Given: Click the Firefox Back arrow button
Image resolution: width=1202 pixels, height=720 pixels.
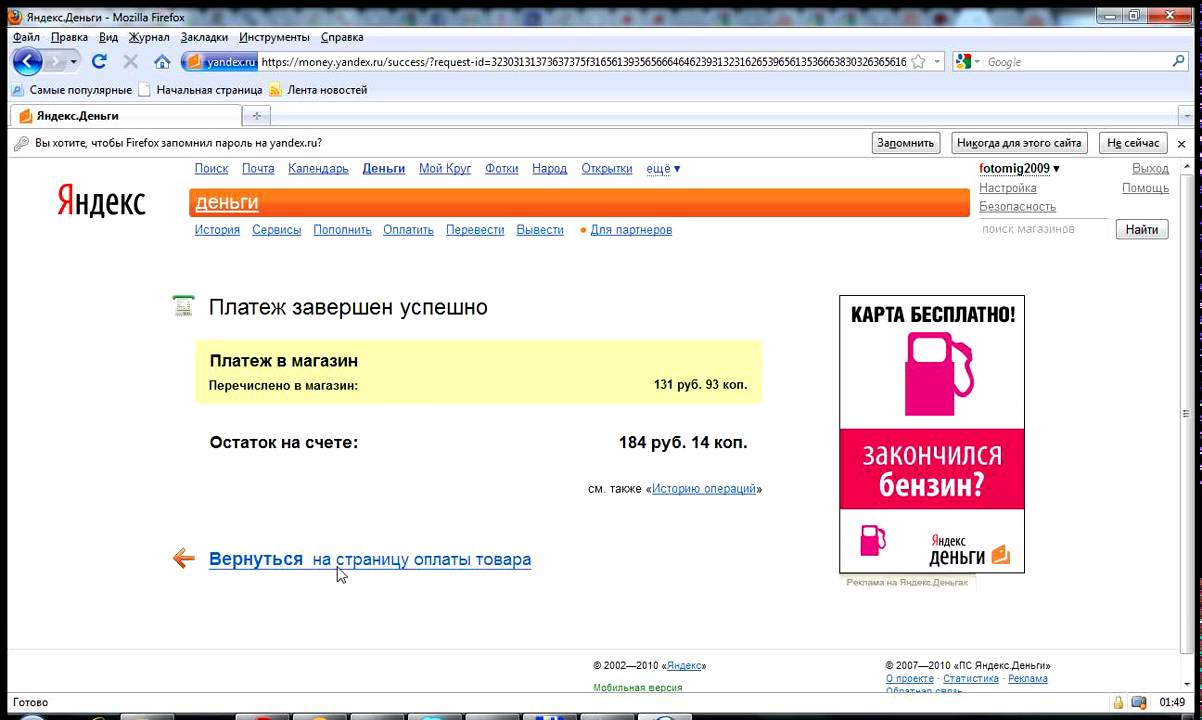Looking at the screenshot, I should tap(27, 62).
